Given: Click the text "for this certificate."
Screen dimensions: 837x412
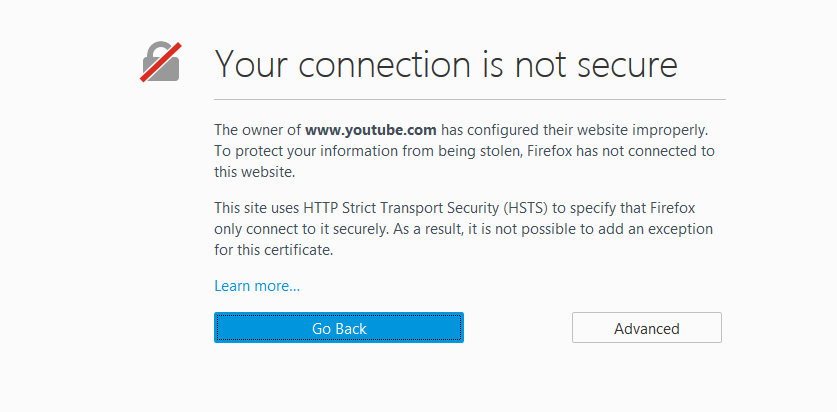Looking at the screenshot, I should pos(273,250).
